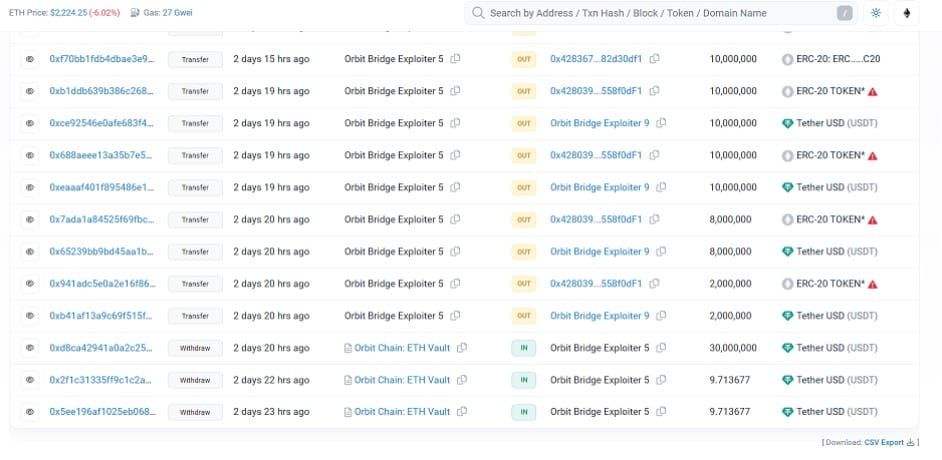Open transaction hash 0xd8ca42941a0a2c25

click(102, 348)
